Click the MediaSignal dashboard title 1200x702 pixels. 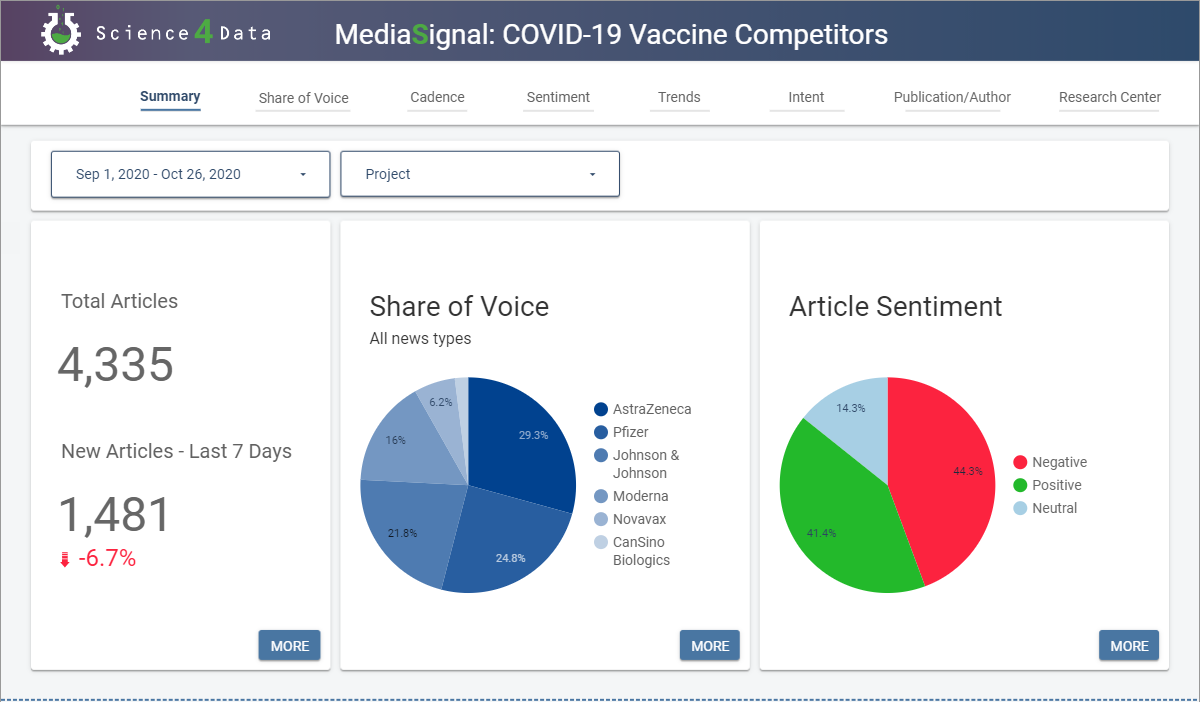(x=611, y=34)
